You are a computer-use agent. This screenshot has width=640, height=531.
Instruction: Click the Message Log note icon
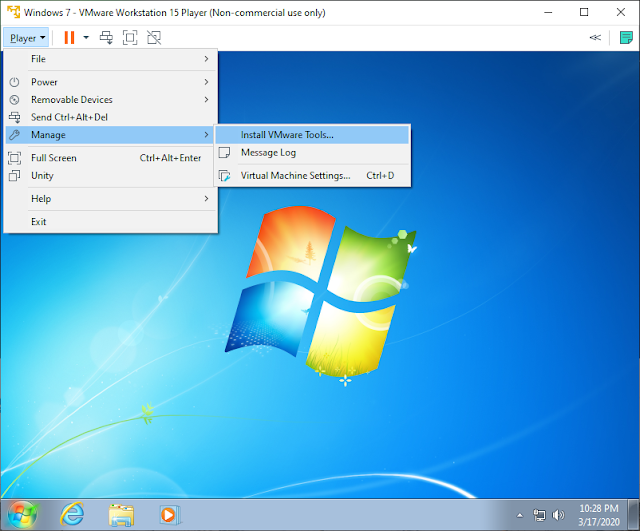(x=224, y=153)
